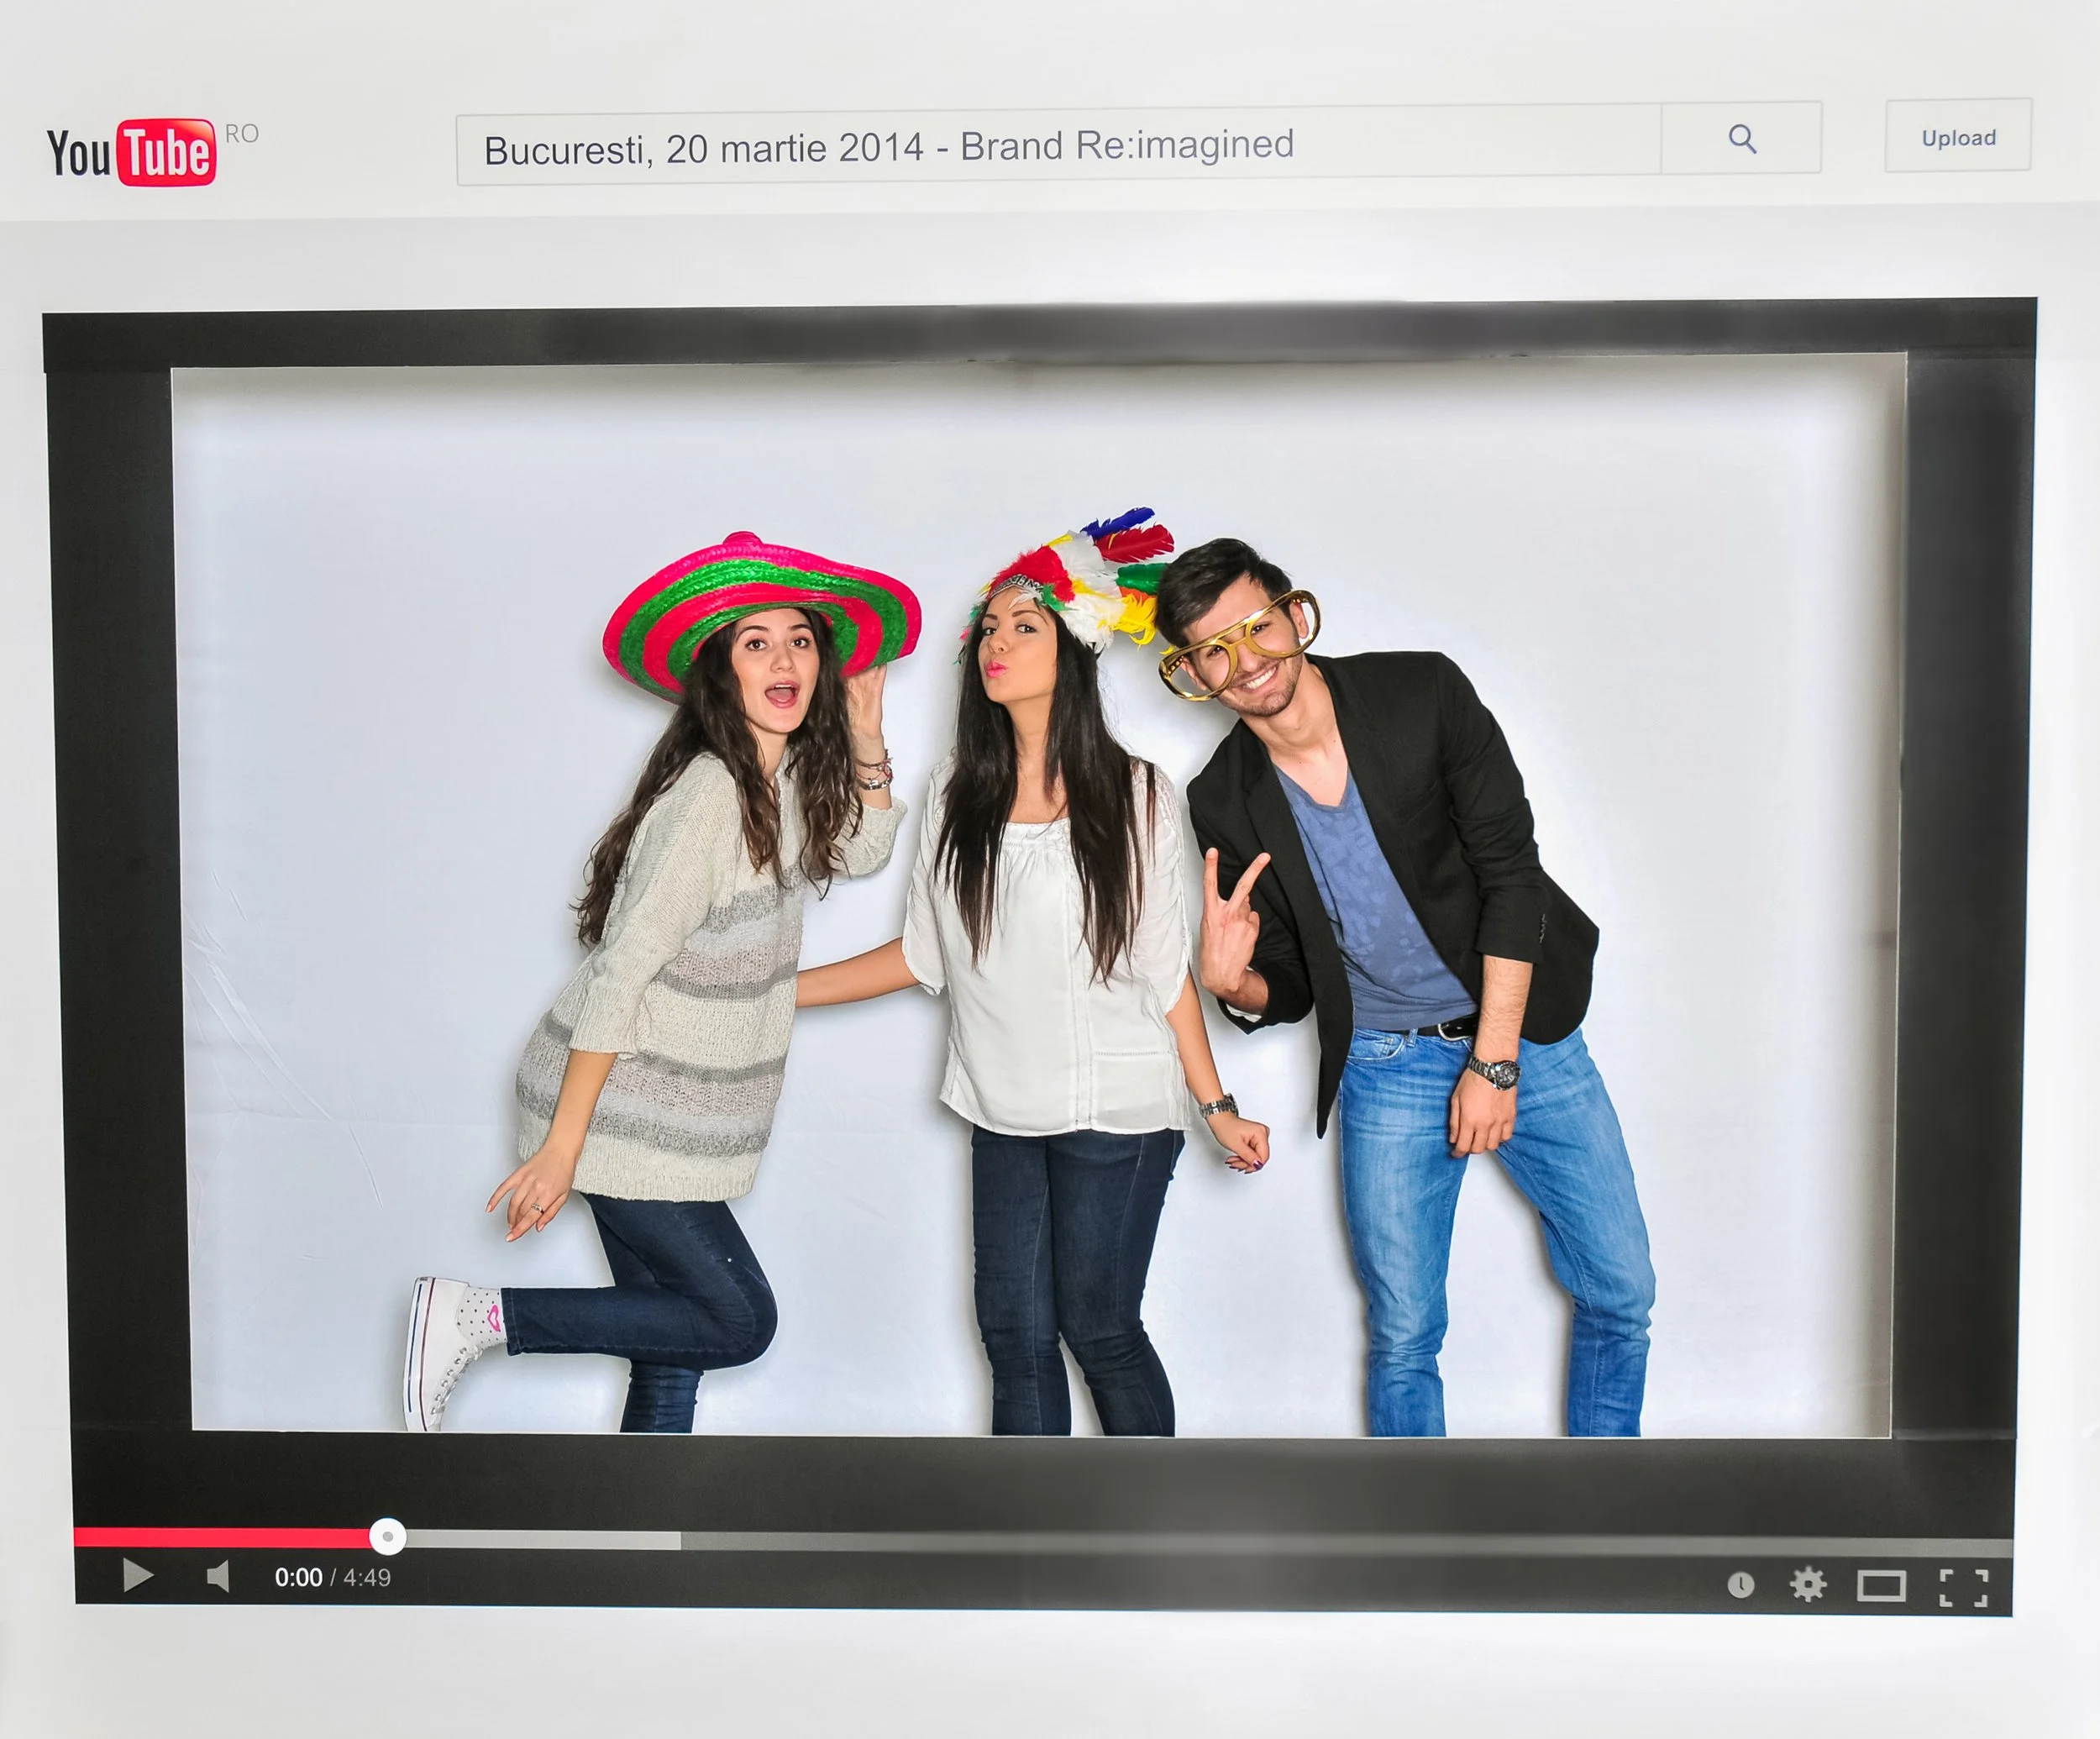Viewport: 2100px width, 1739px height.
Task: Open the settings gear in the player
Action: point(1808,1584)
